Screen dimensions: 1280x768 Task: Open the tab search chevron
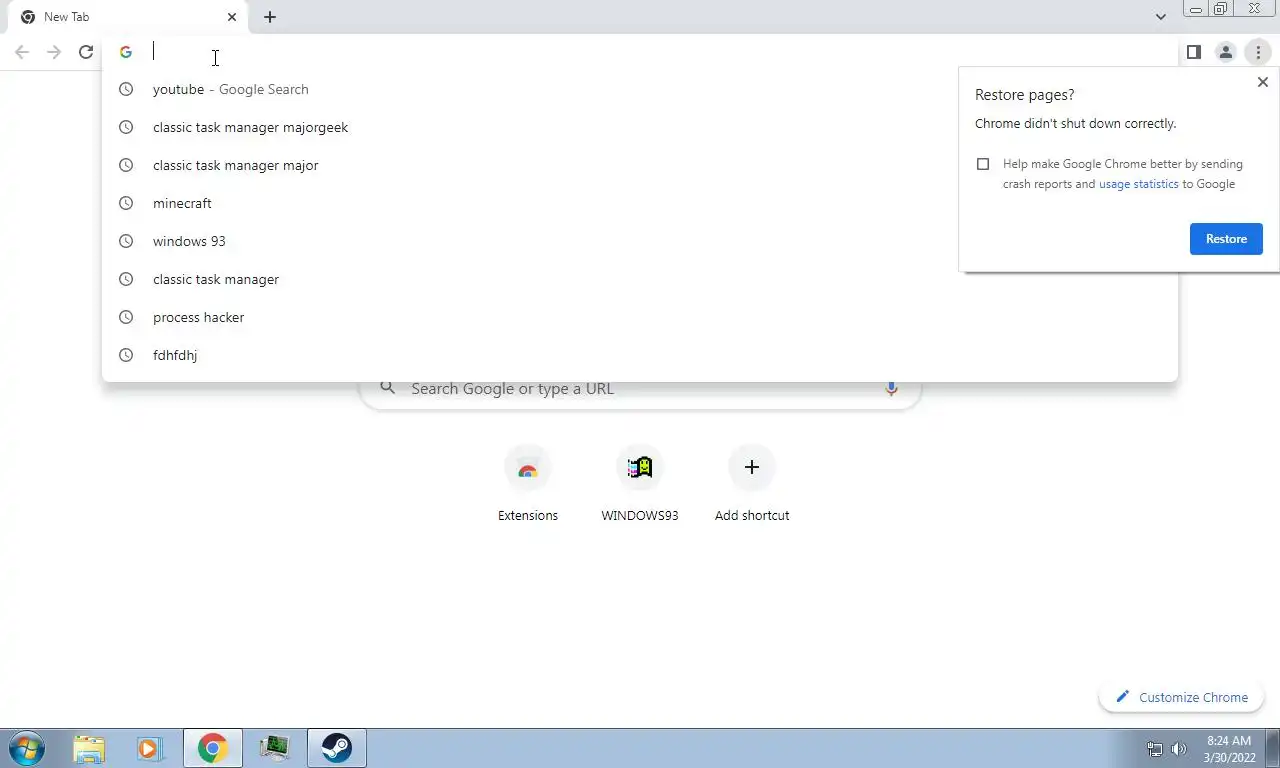pyautogui.click(x=1160, y=17)
